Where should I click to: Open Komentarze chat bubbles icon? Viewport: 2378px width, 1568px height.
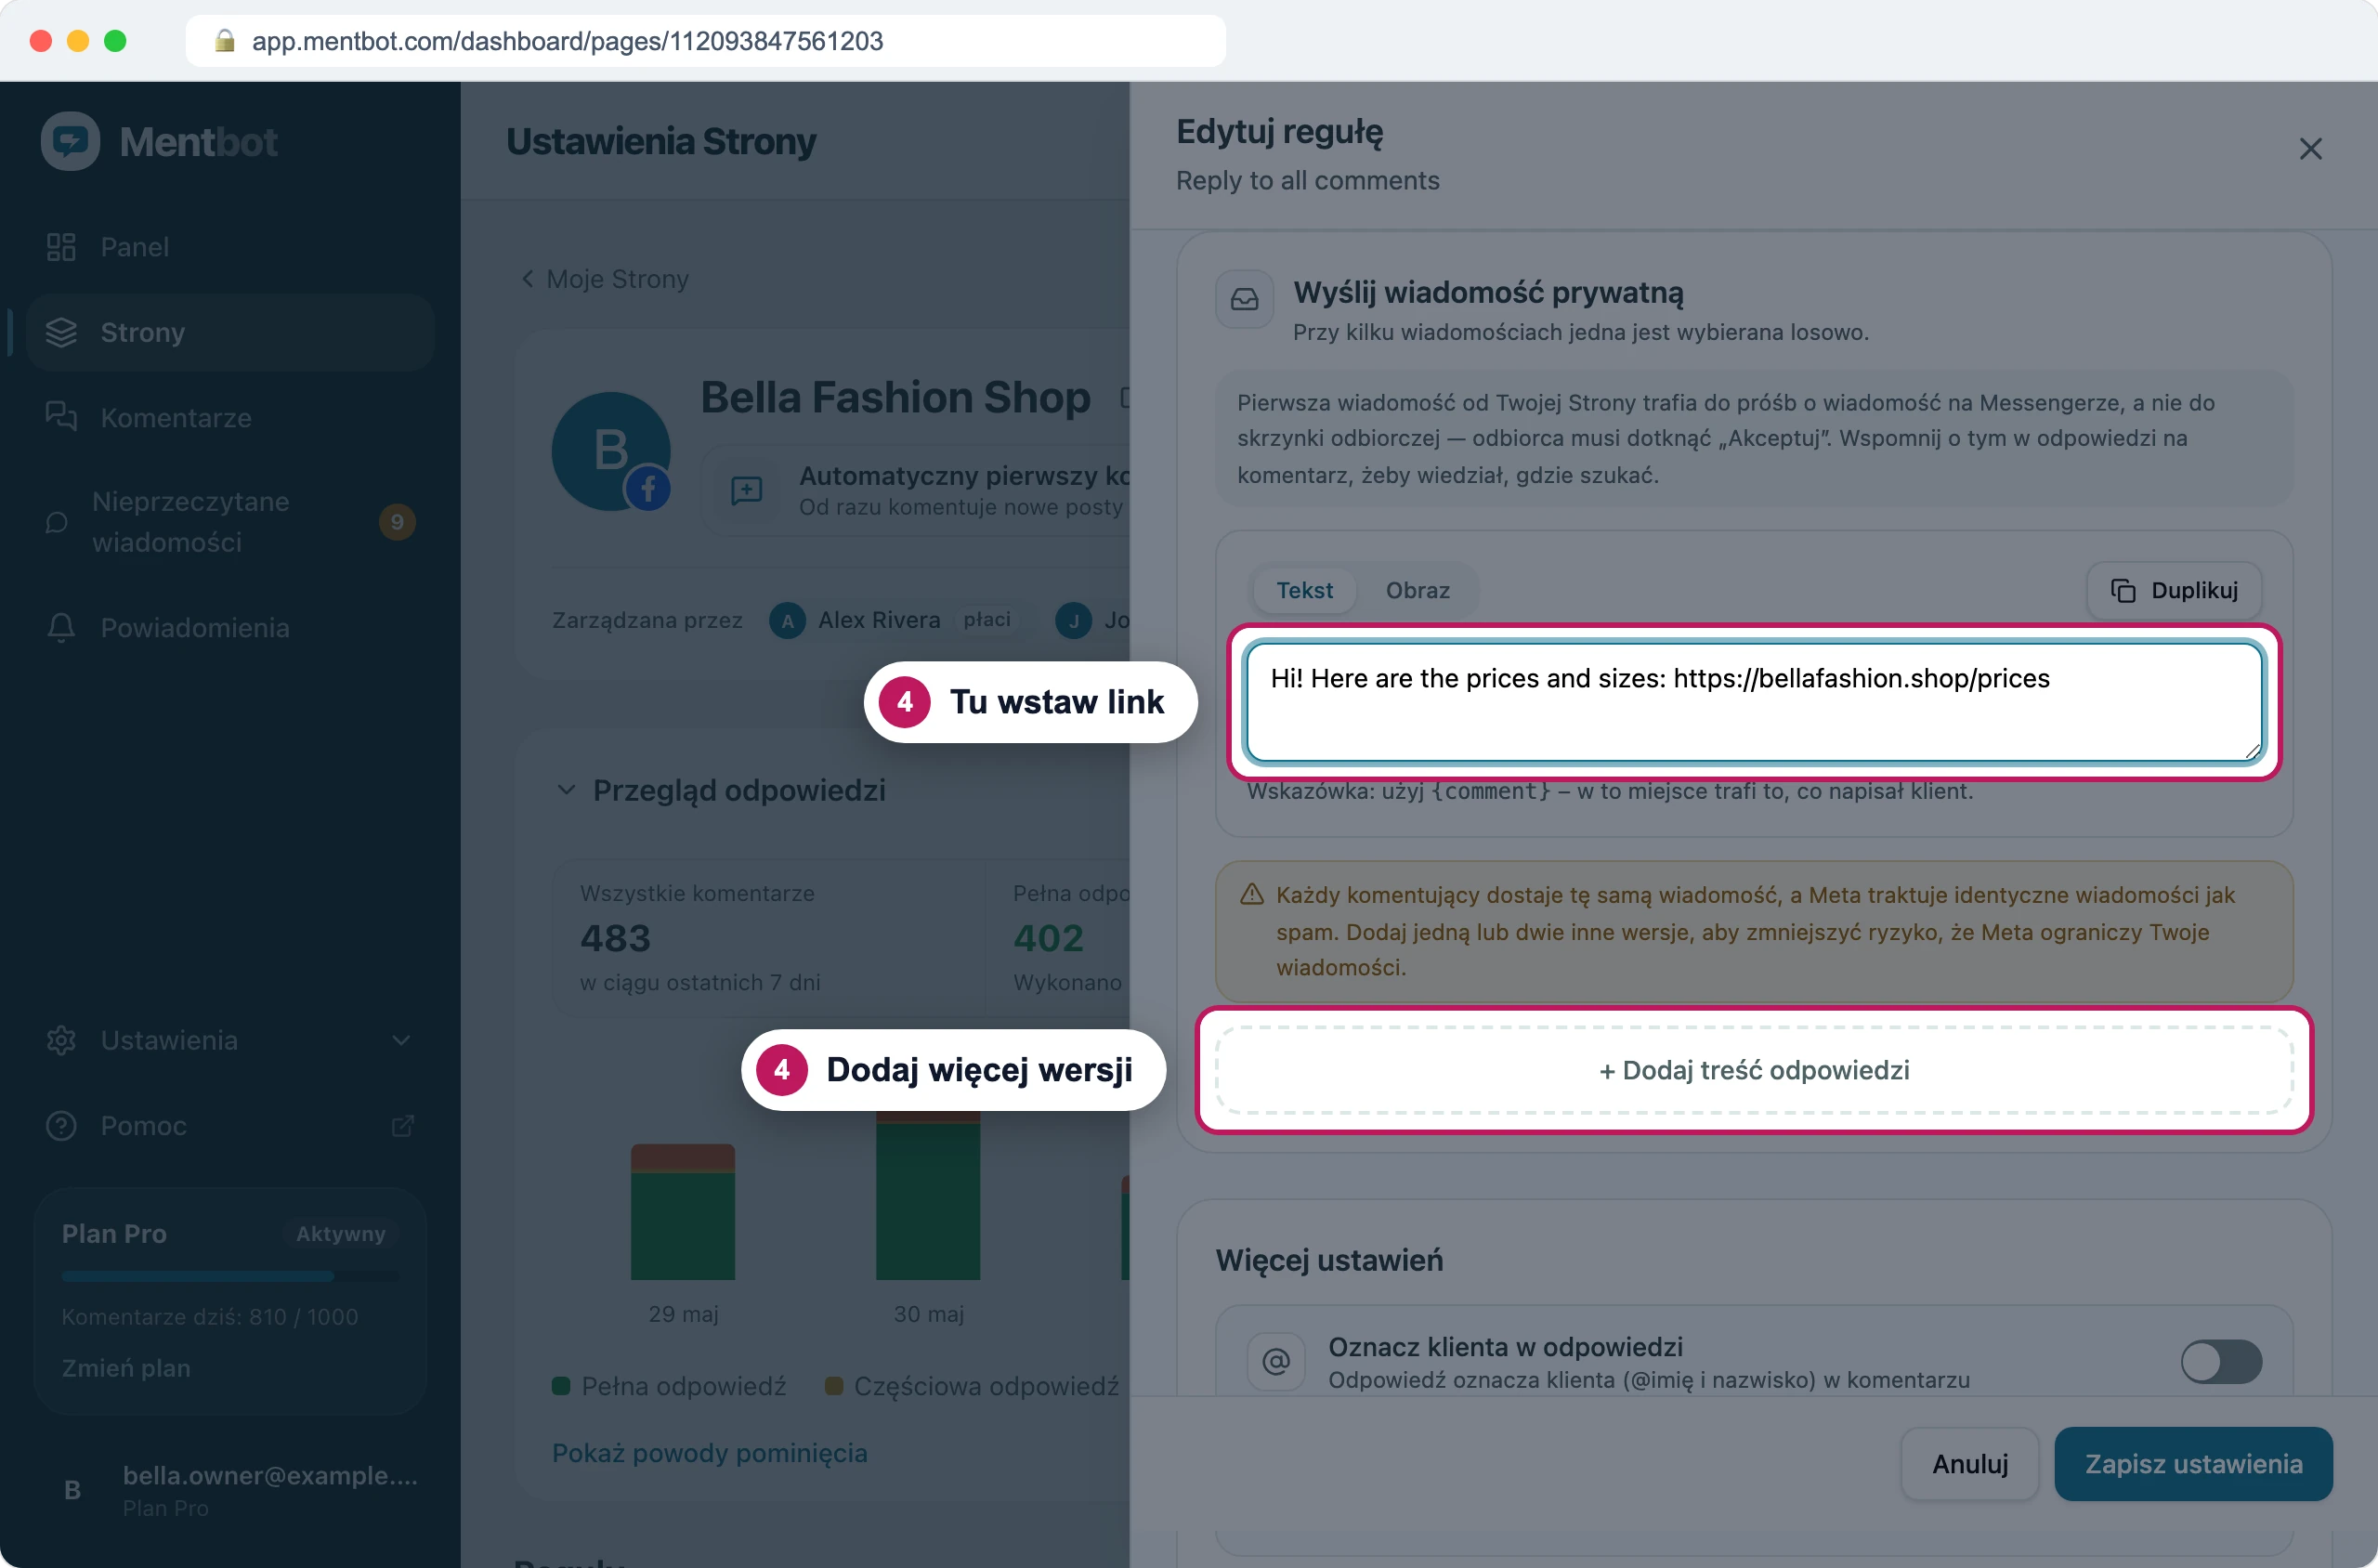pyautogui.click(x=61, y=417)
